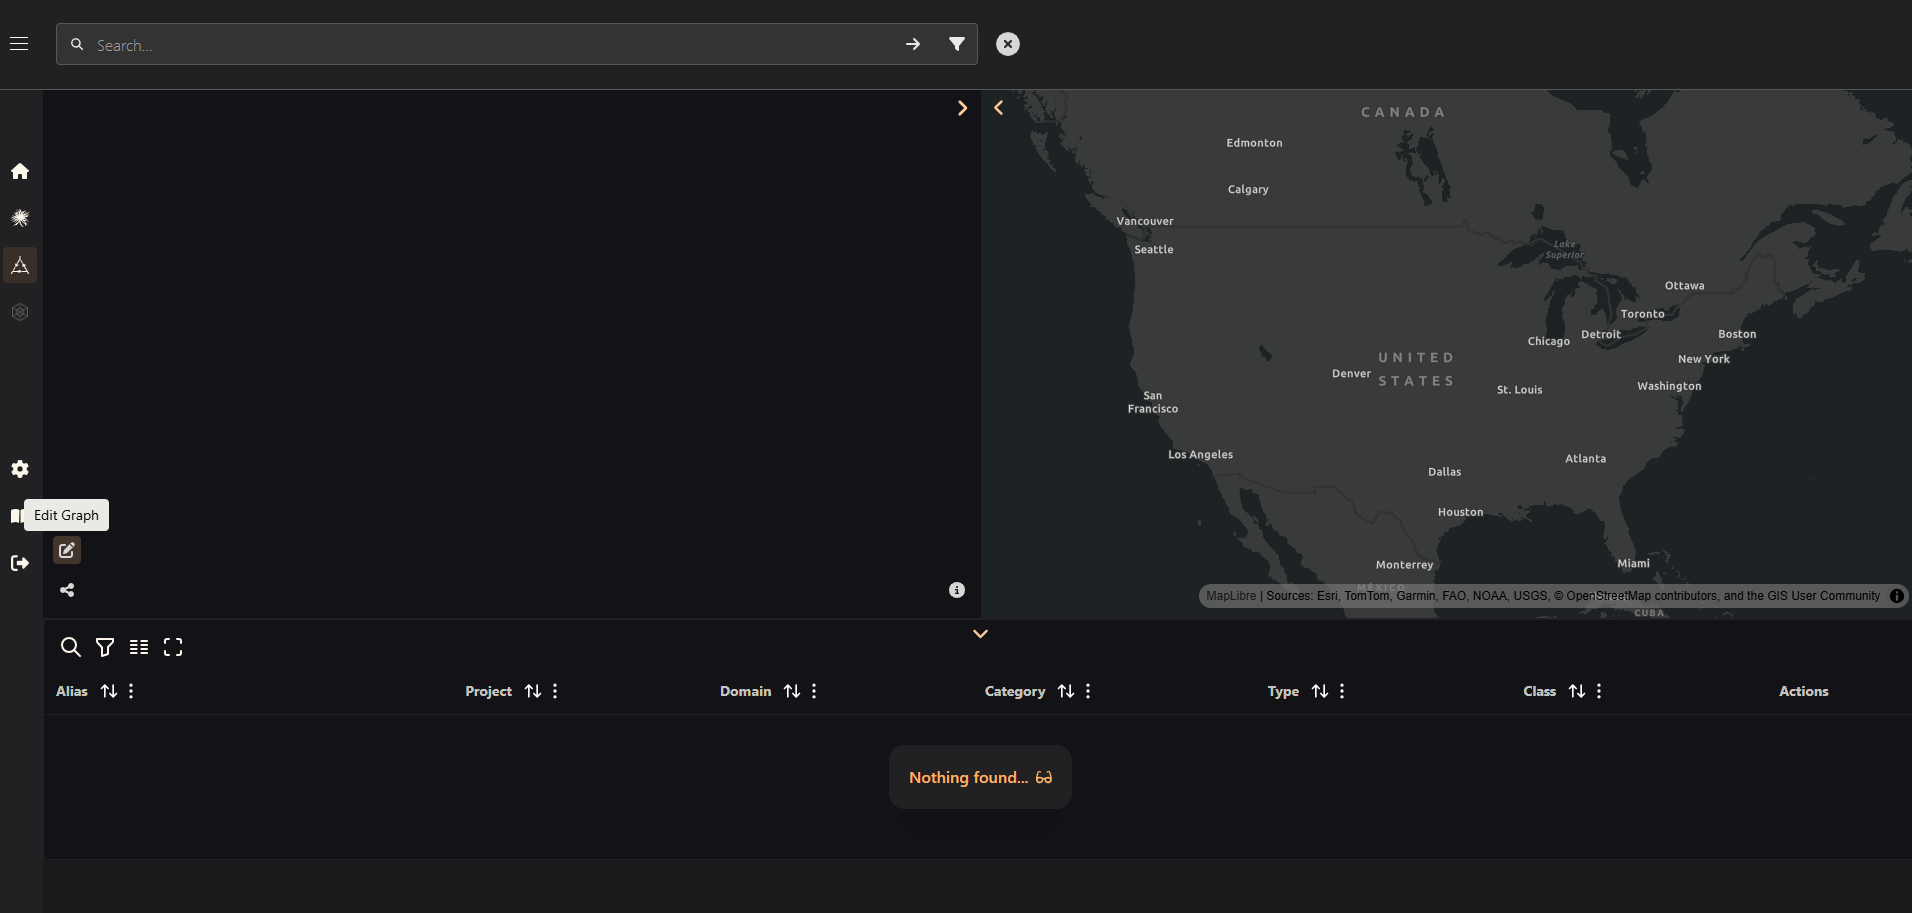Open the starburst sidebar icon

click(x=20, y=218)
